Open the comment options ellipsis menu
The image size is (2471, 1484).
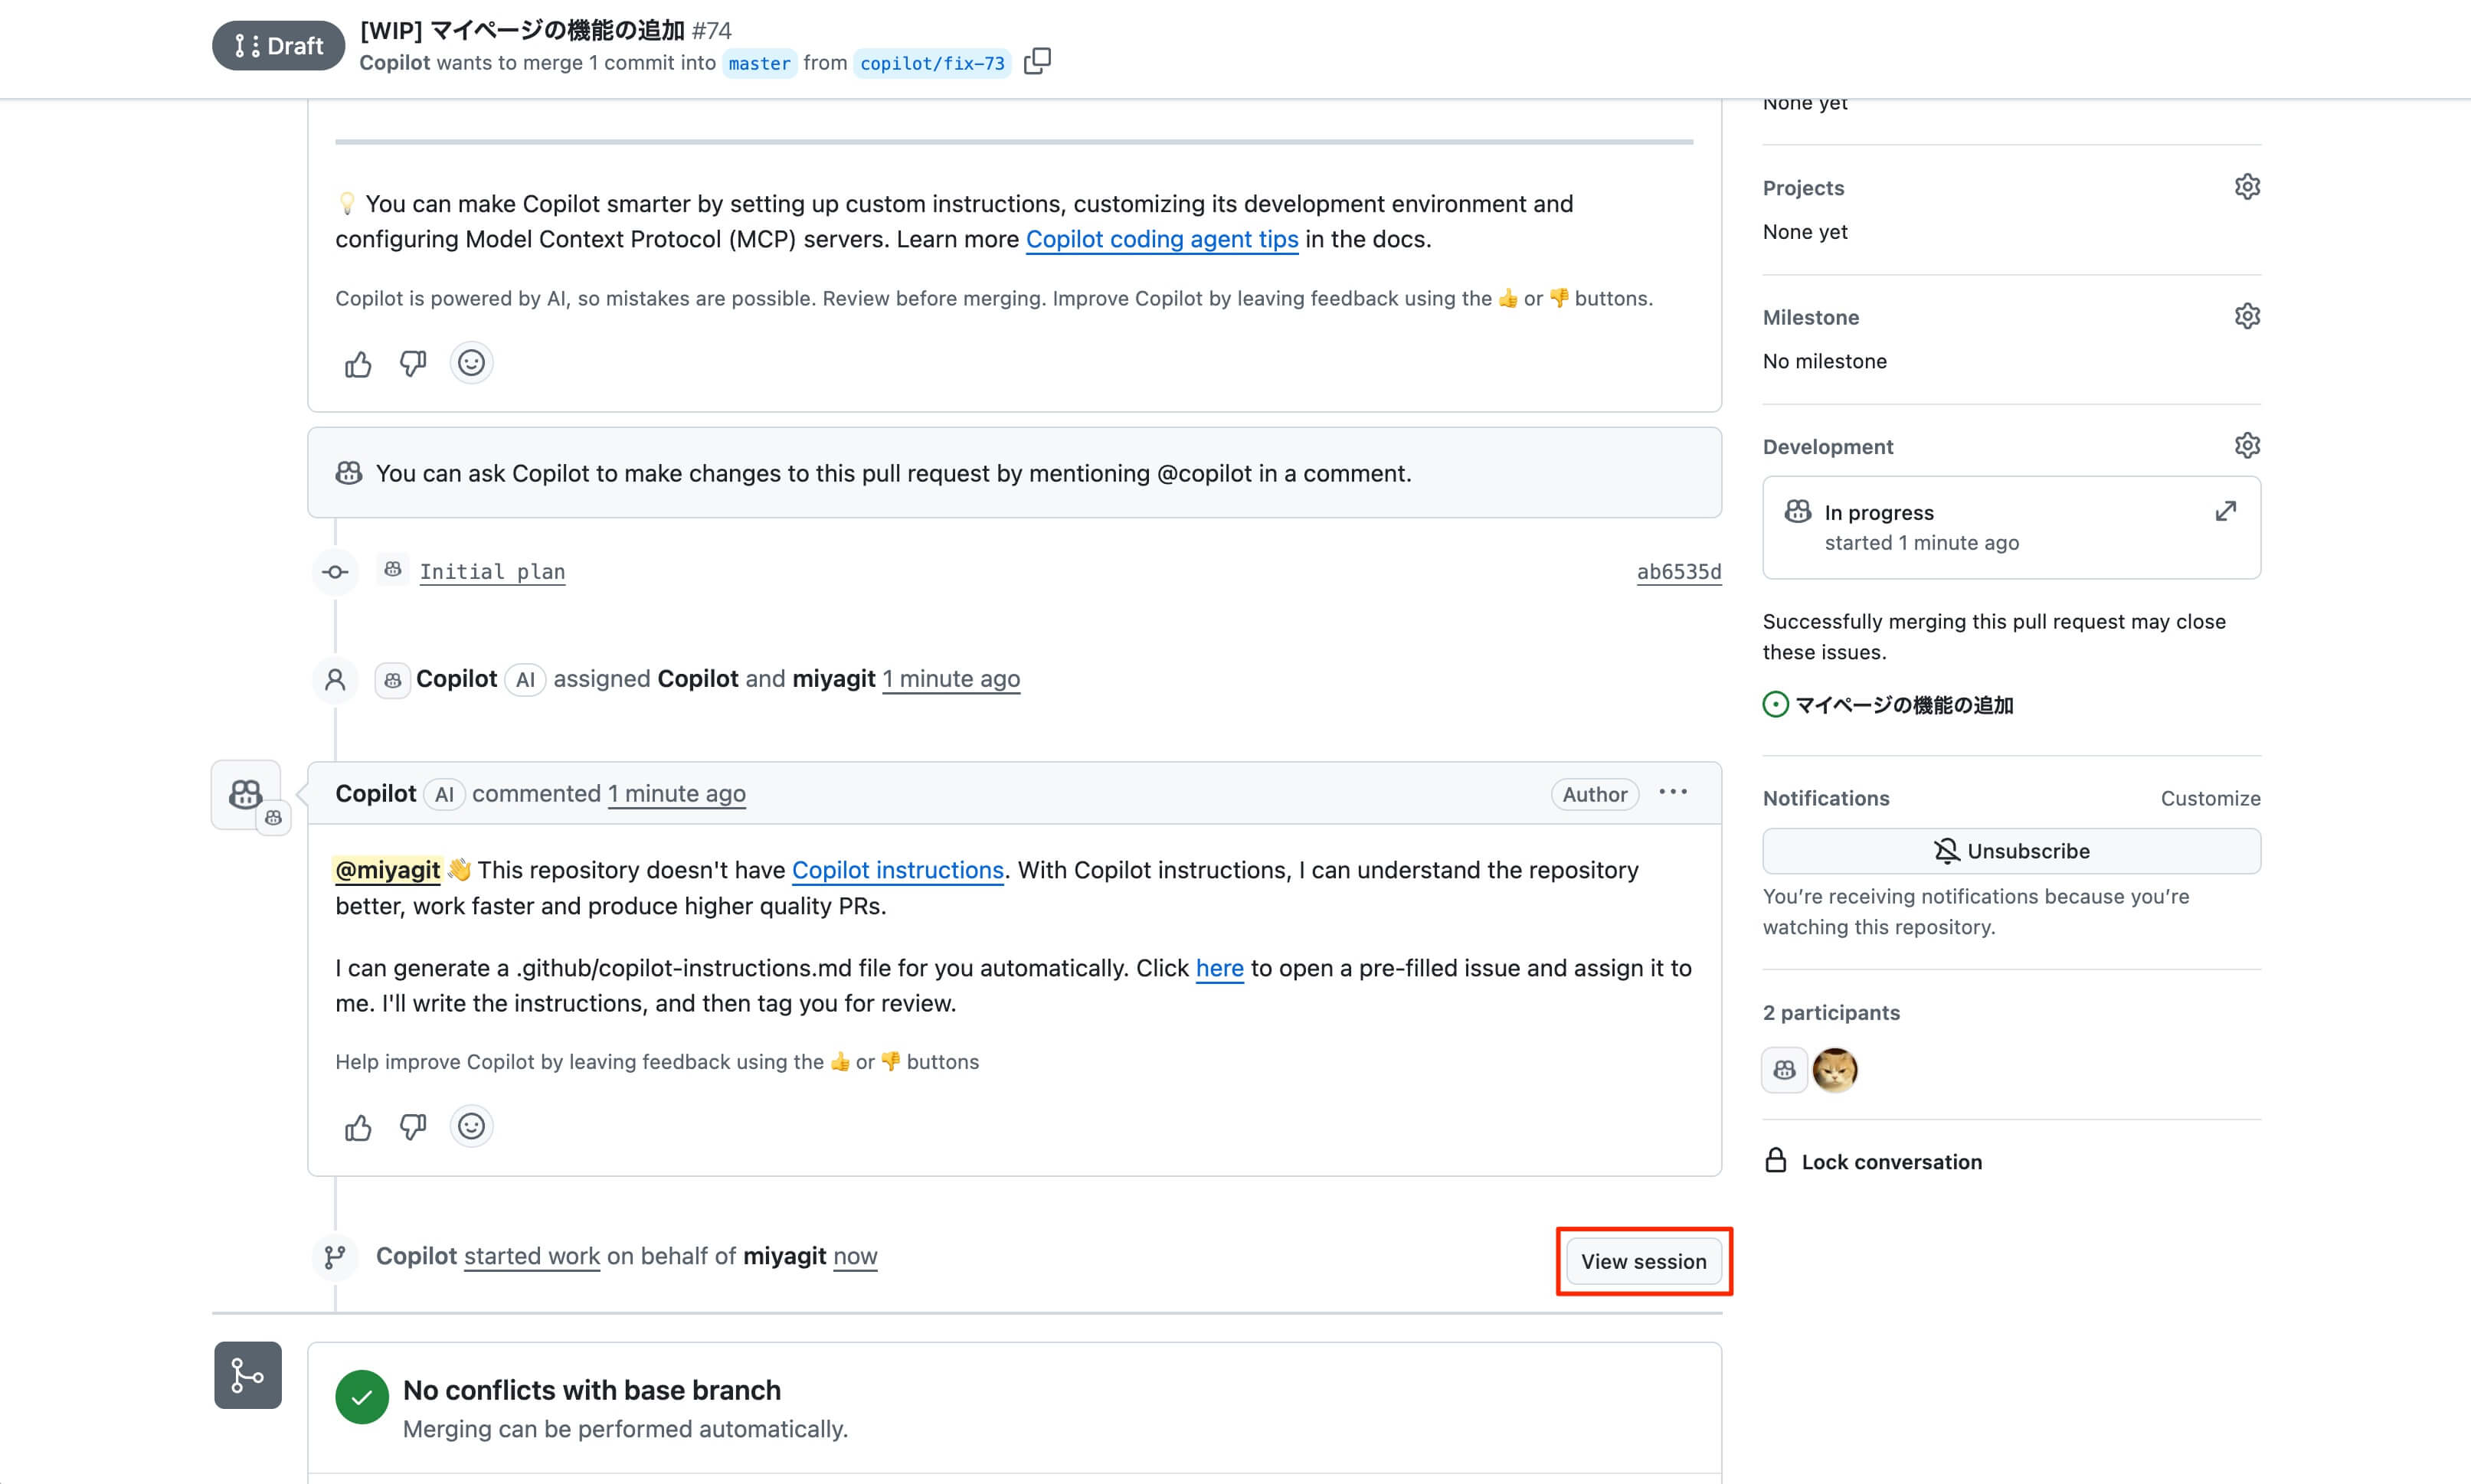point(1673,793)
